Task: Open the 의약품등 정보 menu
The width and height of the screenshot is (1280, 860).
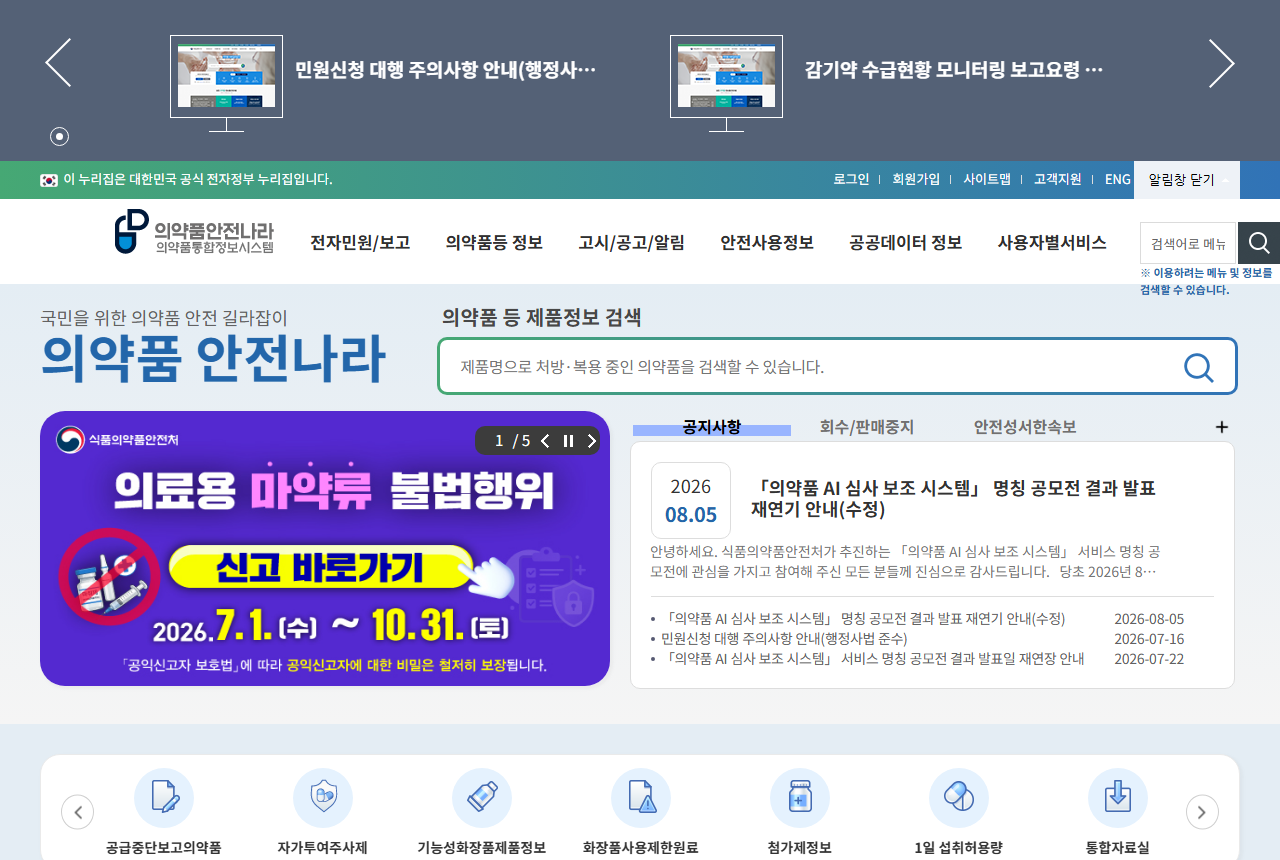Action: (494, 242)
